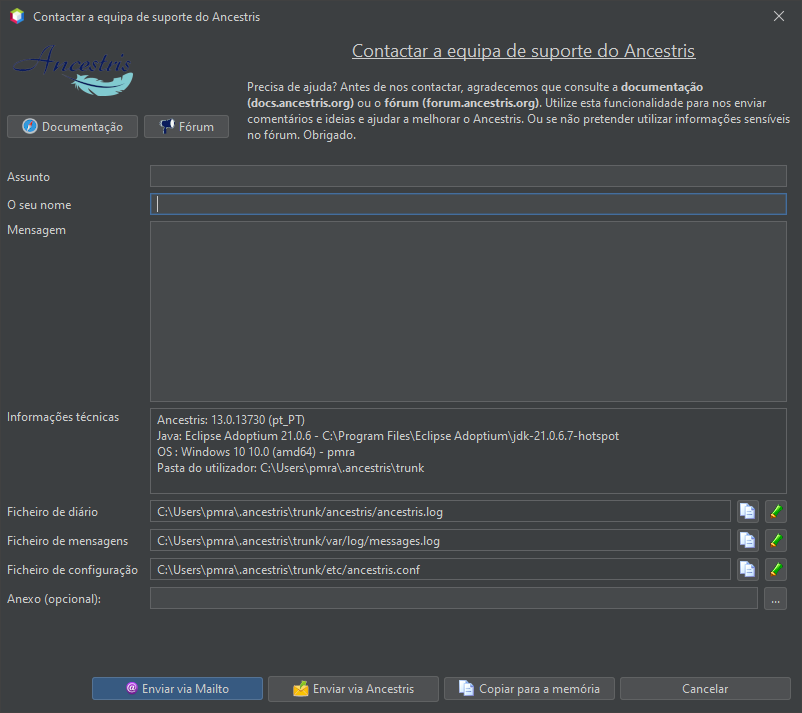Focus the Assunto input field
The height and width of the screenshot is (713, 802).
point(468,176)
